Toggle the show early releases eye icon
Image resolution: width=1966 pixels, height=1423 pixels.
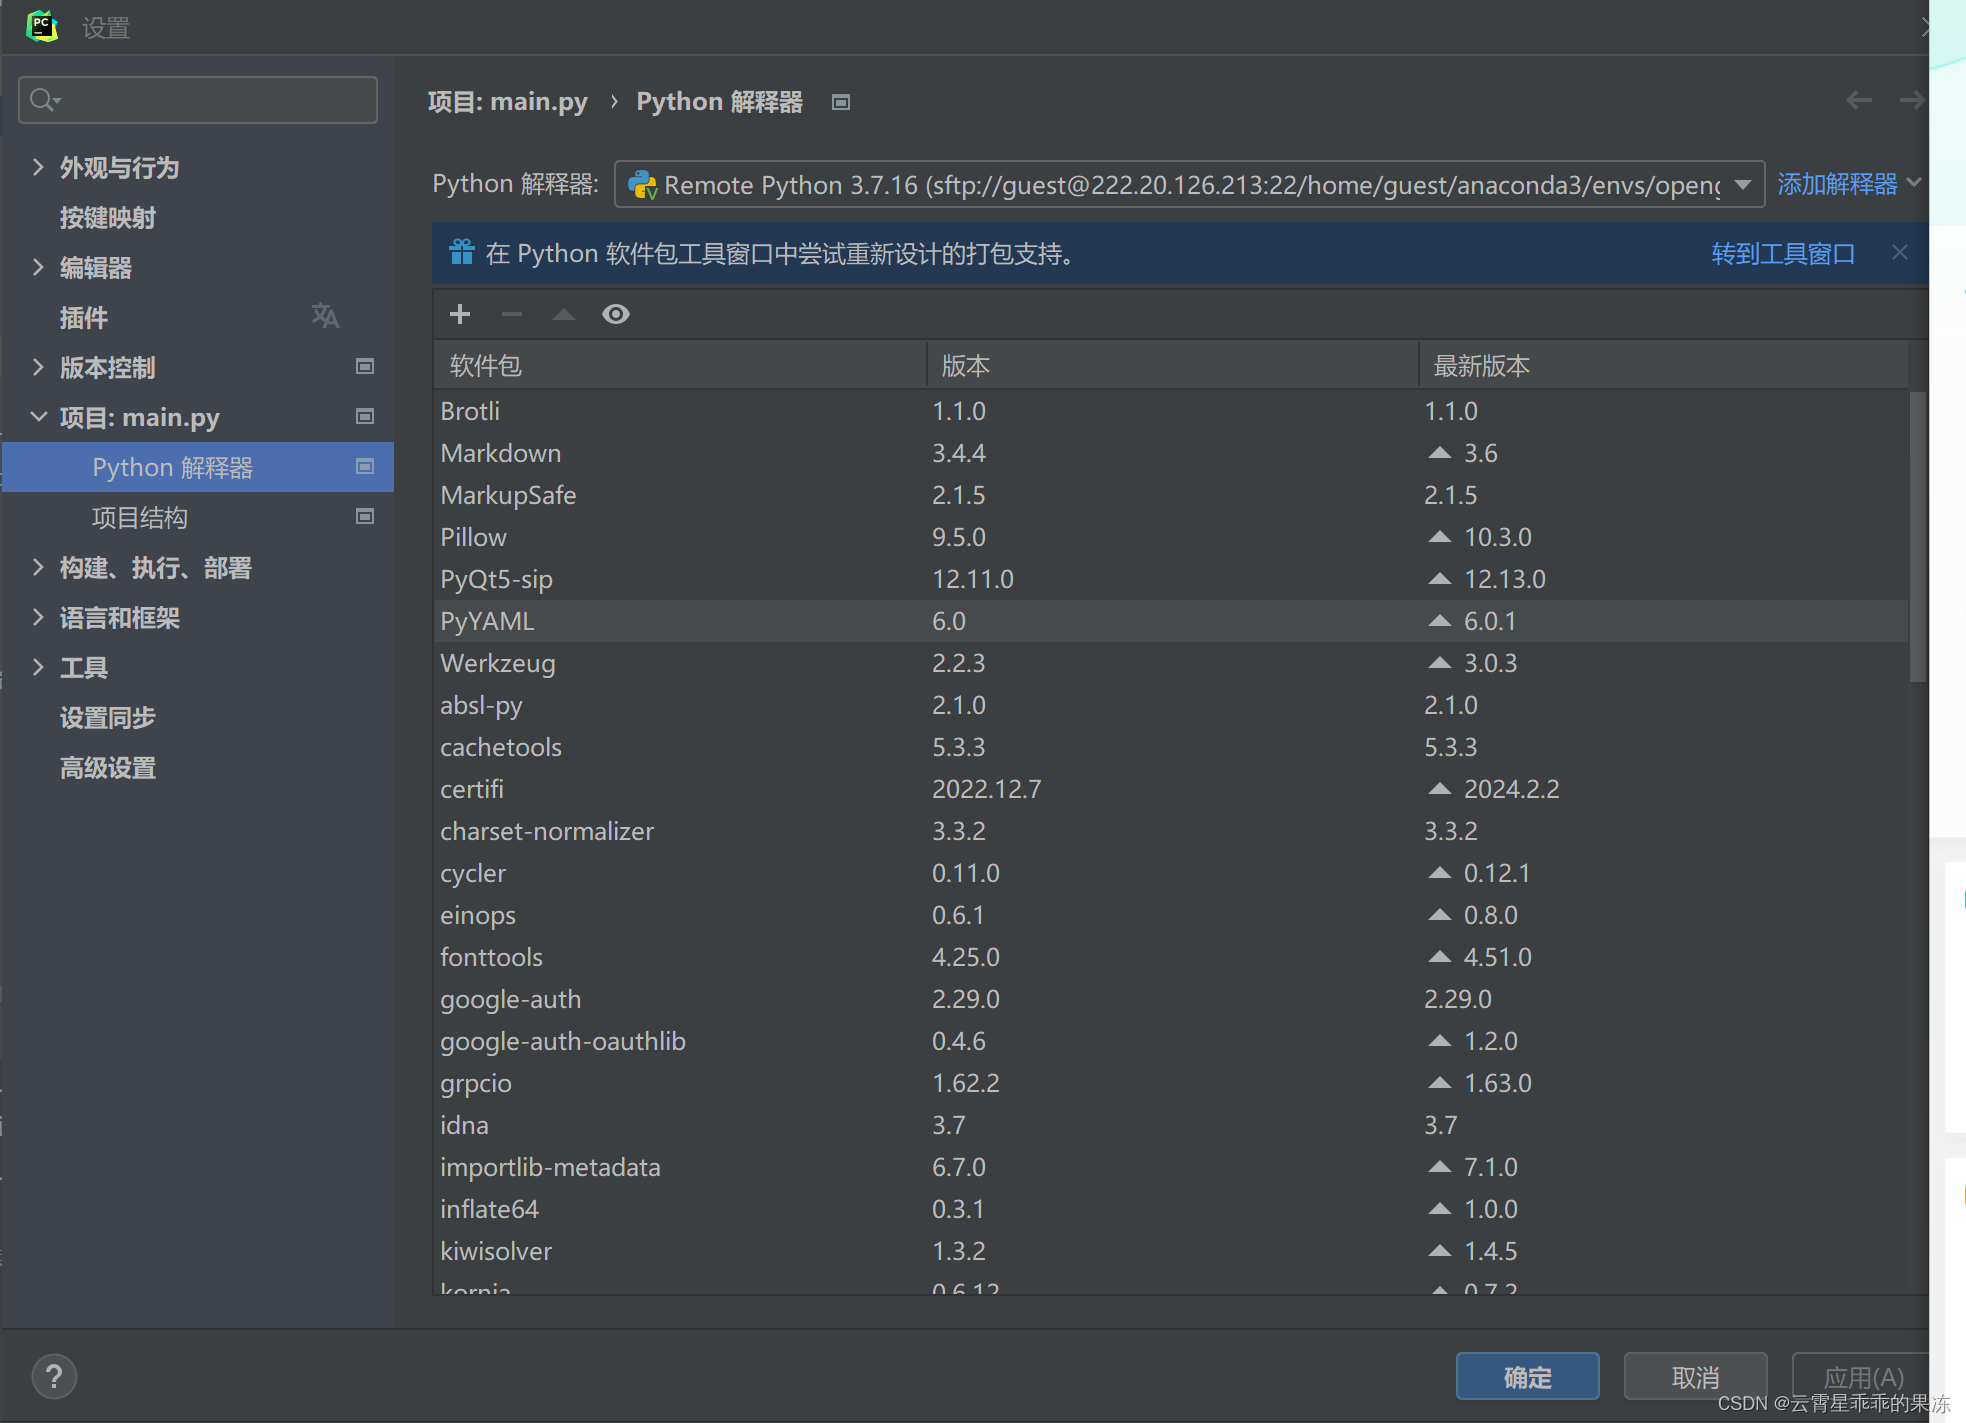[x=616, y=314]
